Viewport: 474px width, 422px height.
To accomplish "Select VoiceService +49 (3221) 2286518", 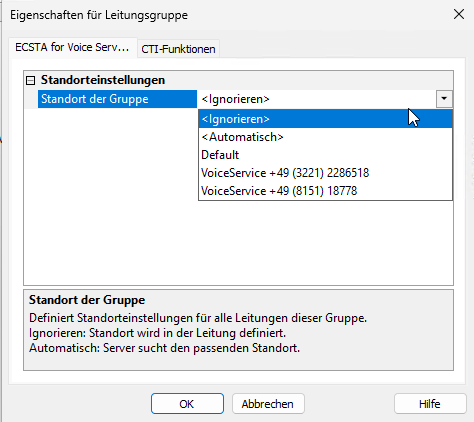I will pyautogui.click(x=325, y=173).
